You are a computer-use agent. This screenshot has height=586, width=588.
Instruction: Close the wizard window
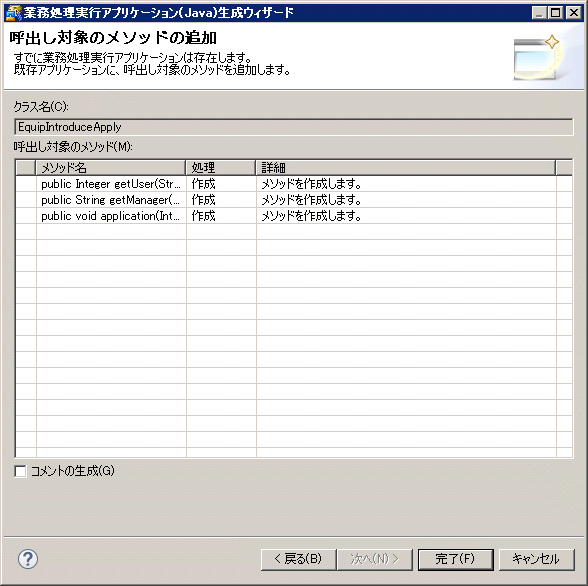(x=574, y=13)
